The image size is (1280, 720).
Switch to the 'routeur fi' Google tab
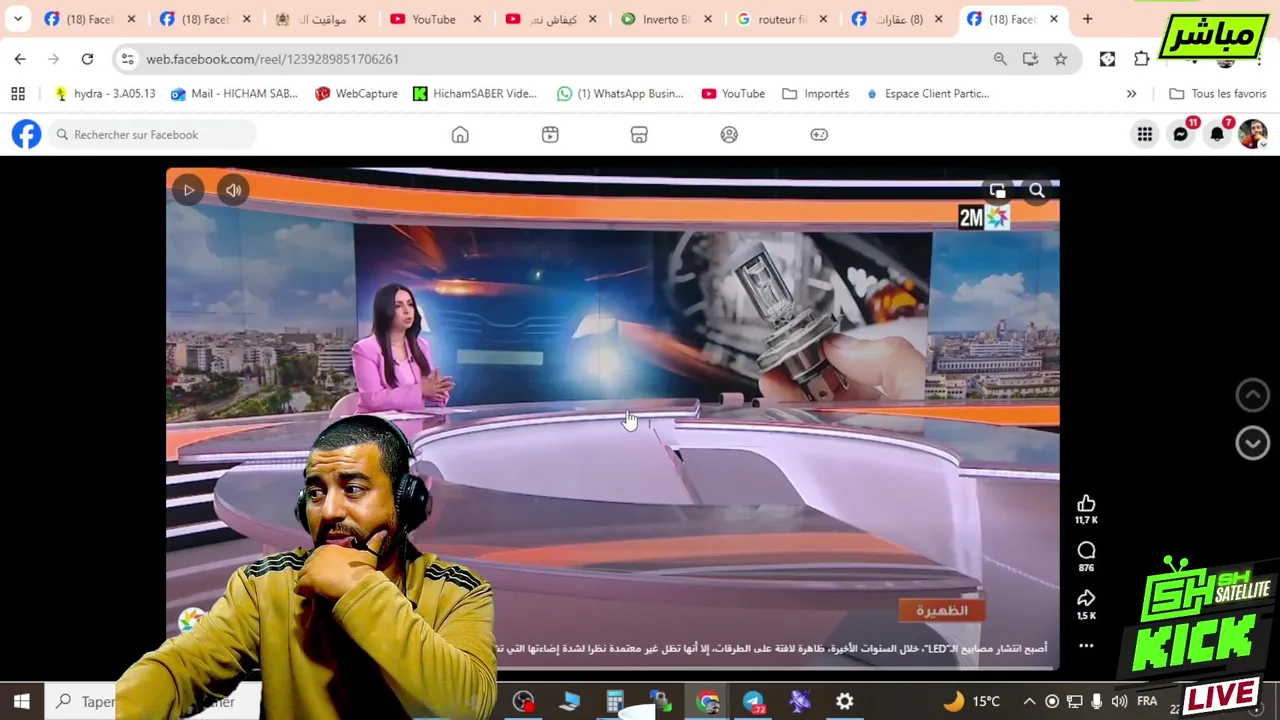(780, 19)
